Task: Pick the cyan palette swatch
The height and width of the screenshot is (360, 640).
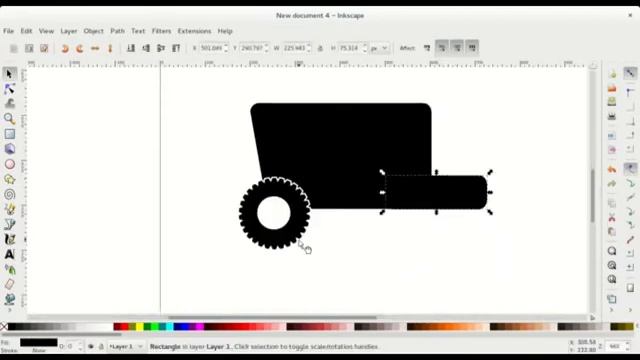Action: pos(169,327)
